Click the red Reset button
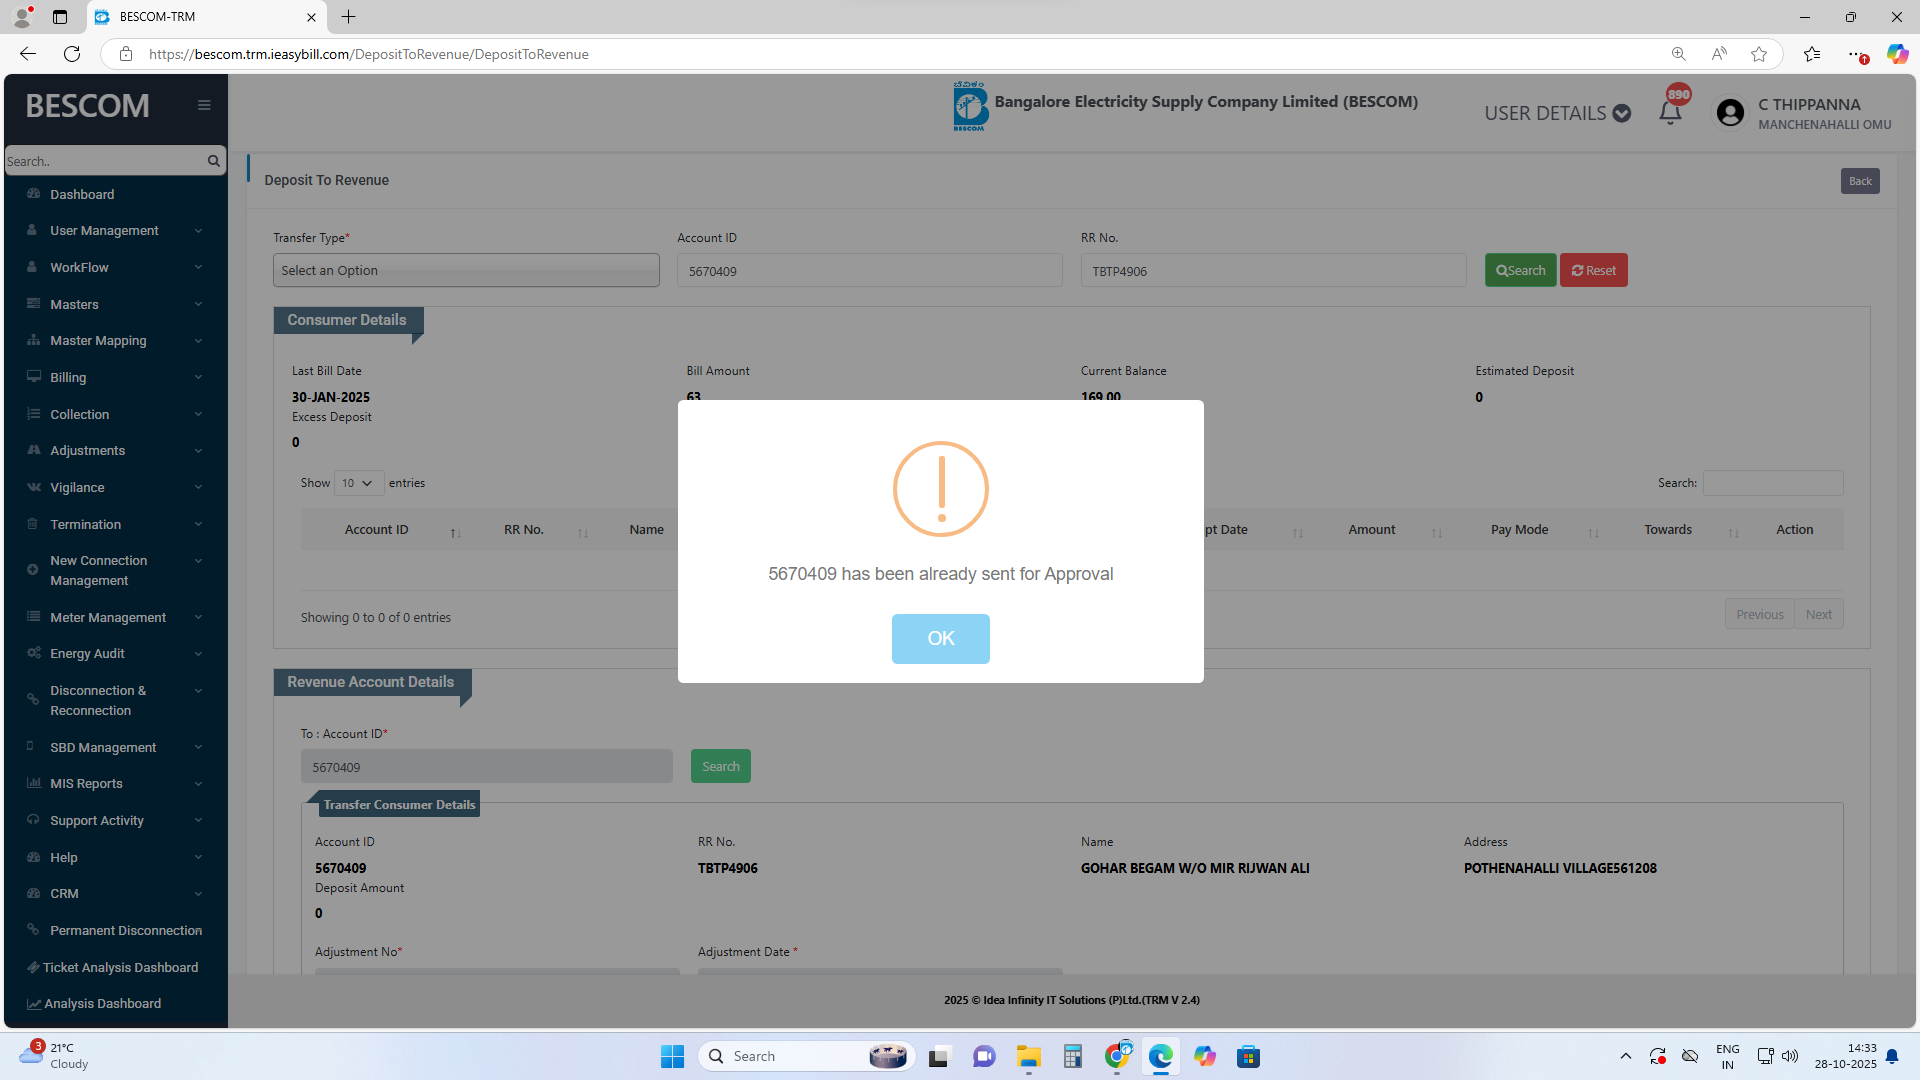1920x1080 pixels. pyautogui.click(x=1593, y=270)
